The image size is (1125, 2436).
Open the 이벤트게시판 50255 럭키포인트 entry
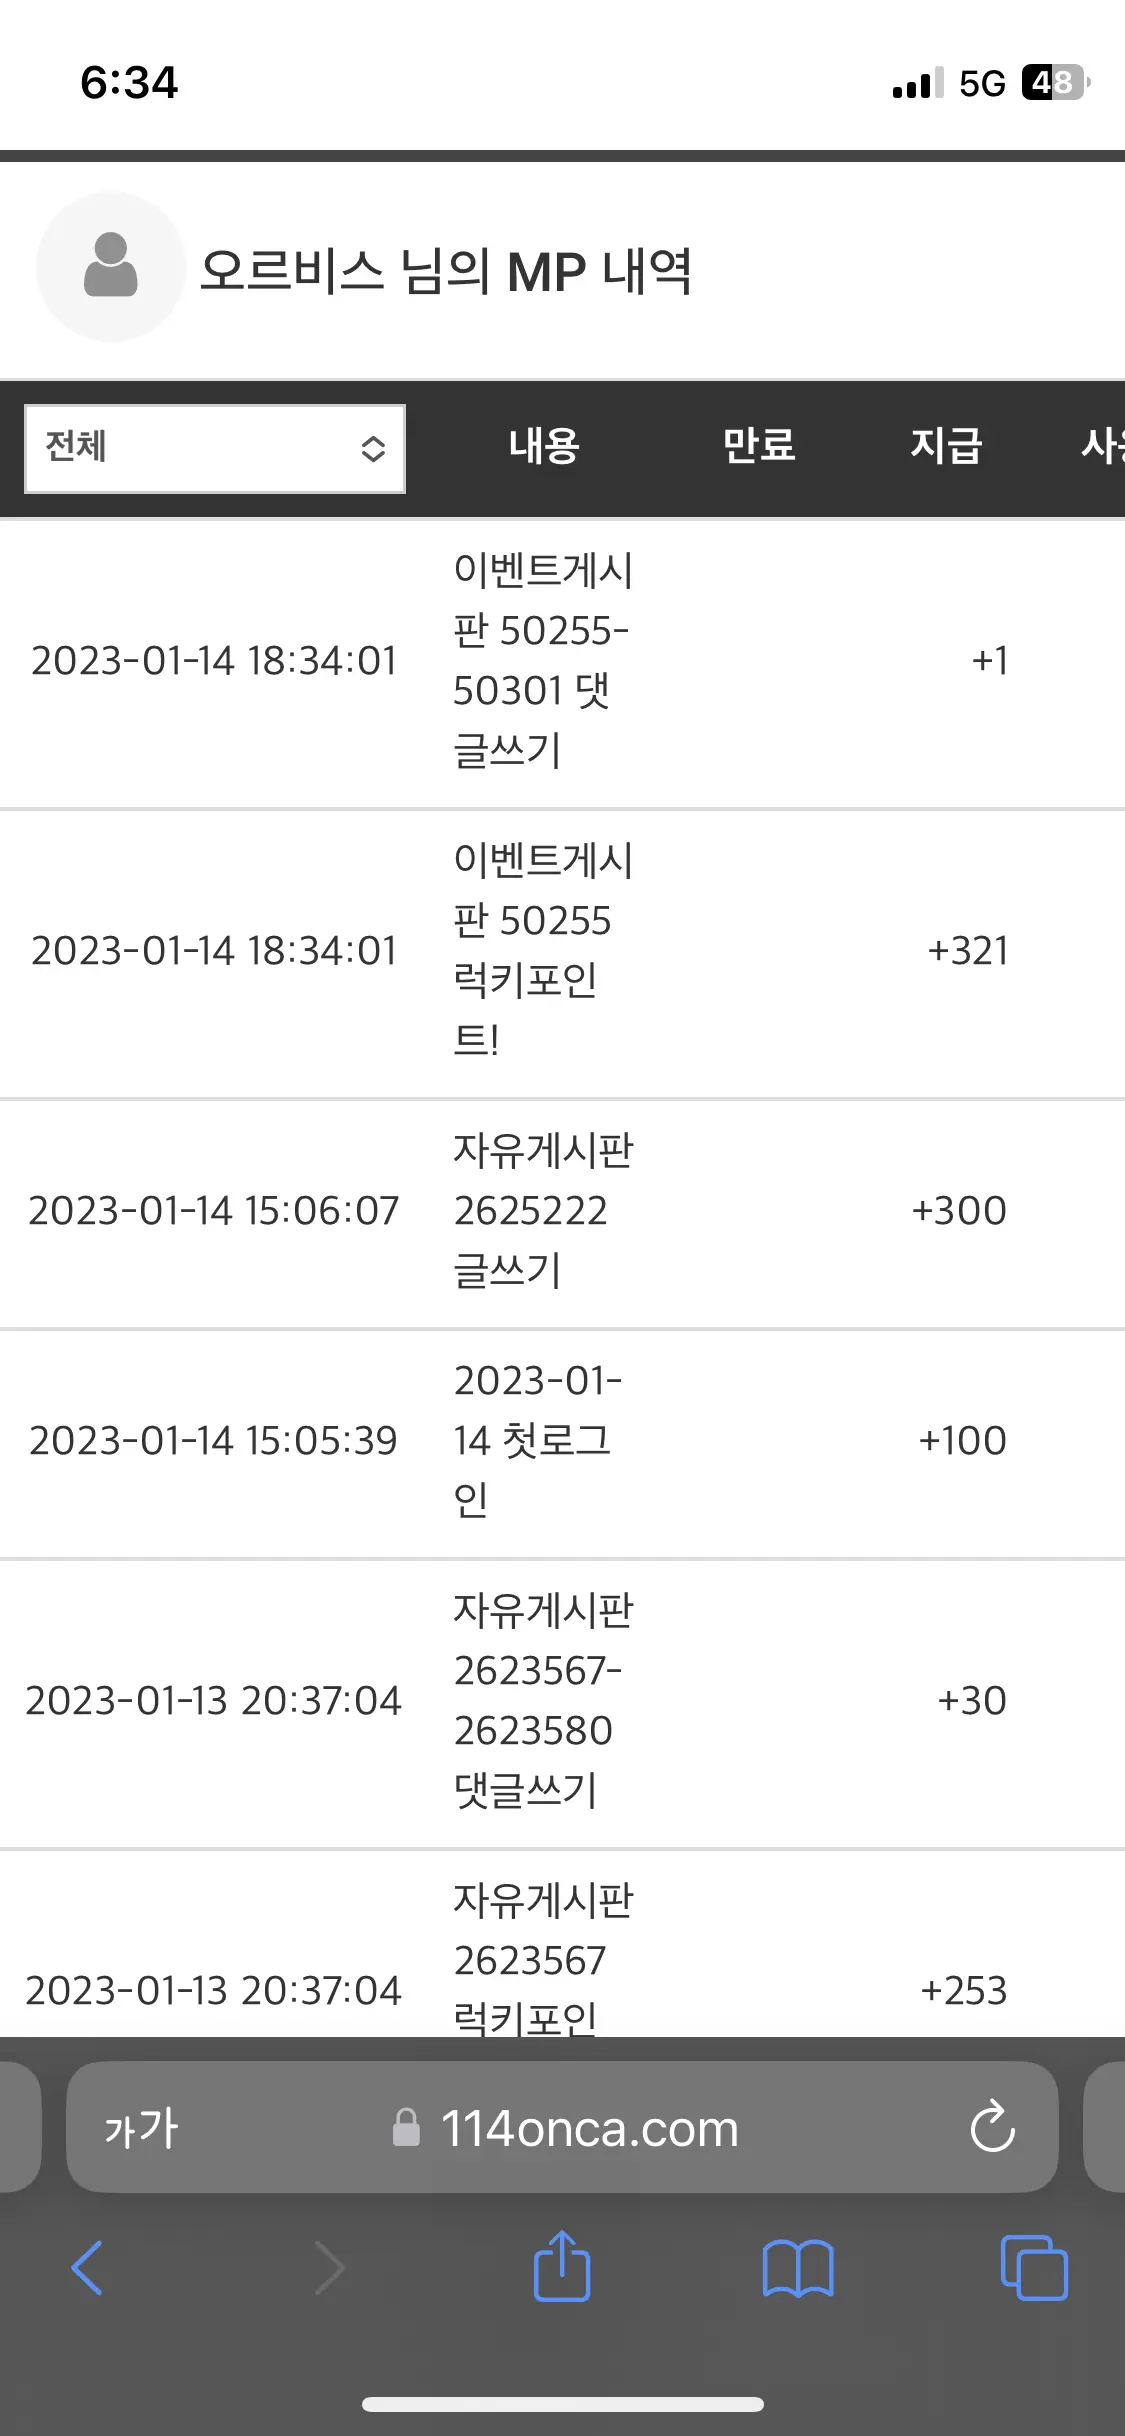543,950
